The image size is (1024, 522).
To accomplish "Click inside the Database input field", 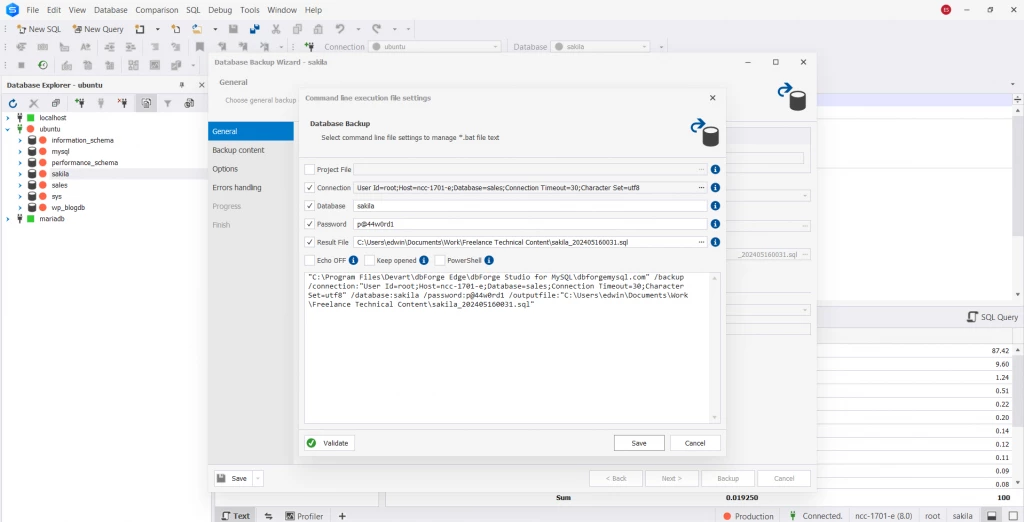I will 530,206.
